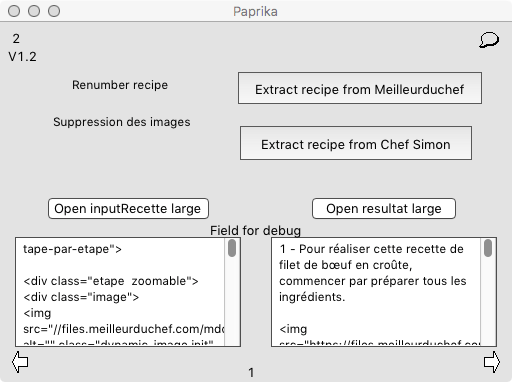512x382 pixels.
Task: Go to next card with right arrow
Action: 492,362
